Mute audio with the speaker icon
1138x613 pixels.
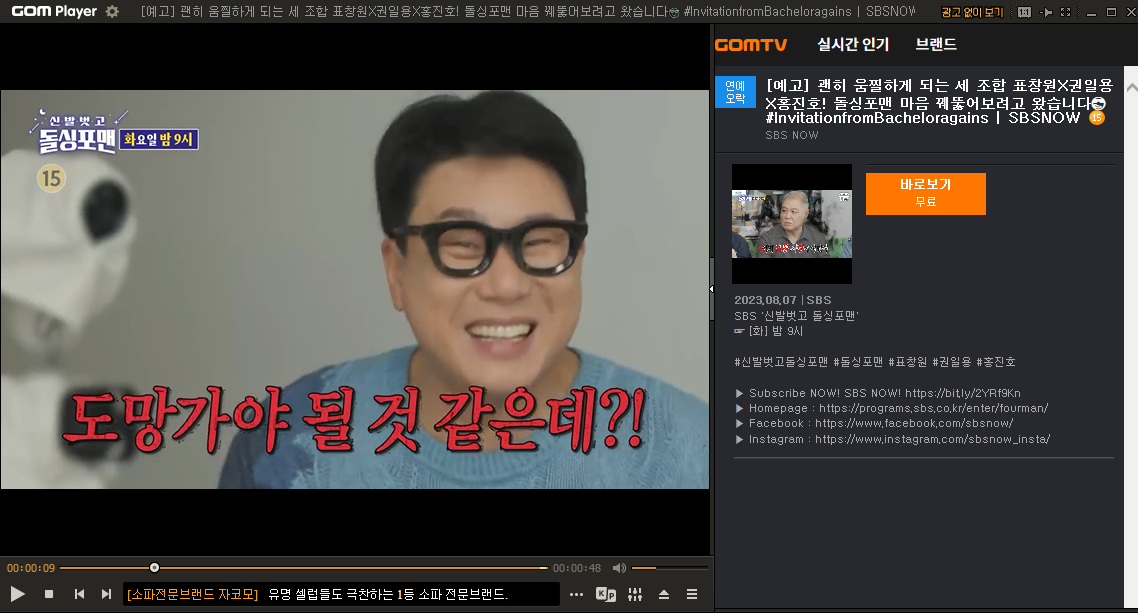click(x=620, y=567)
